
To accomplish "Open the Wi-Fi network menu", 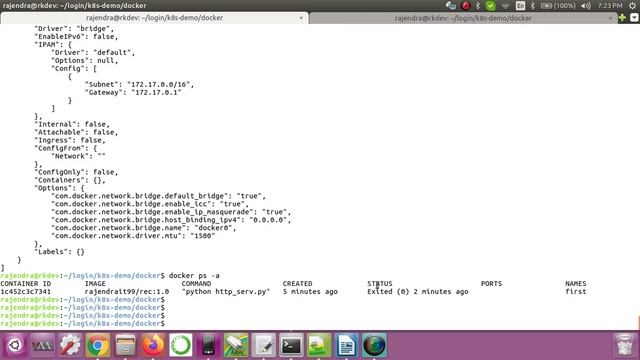I will [x=506, y=6].
